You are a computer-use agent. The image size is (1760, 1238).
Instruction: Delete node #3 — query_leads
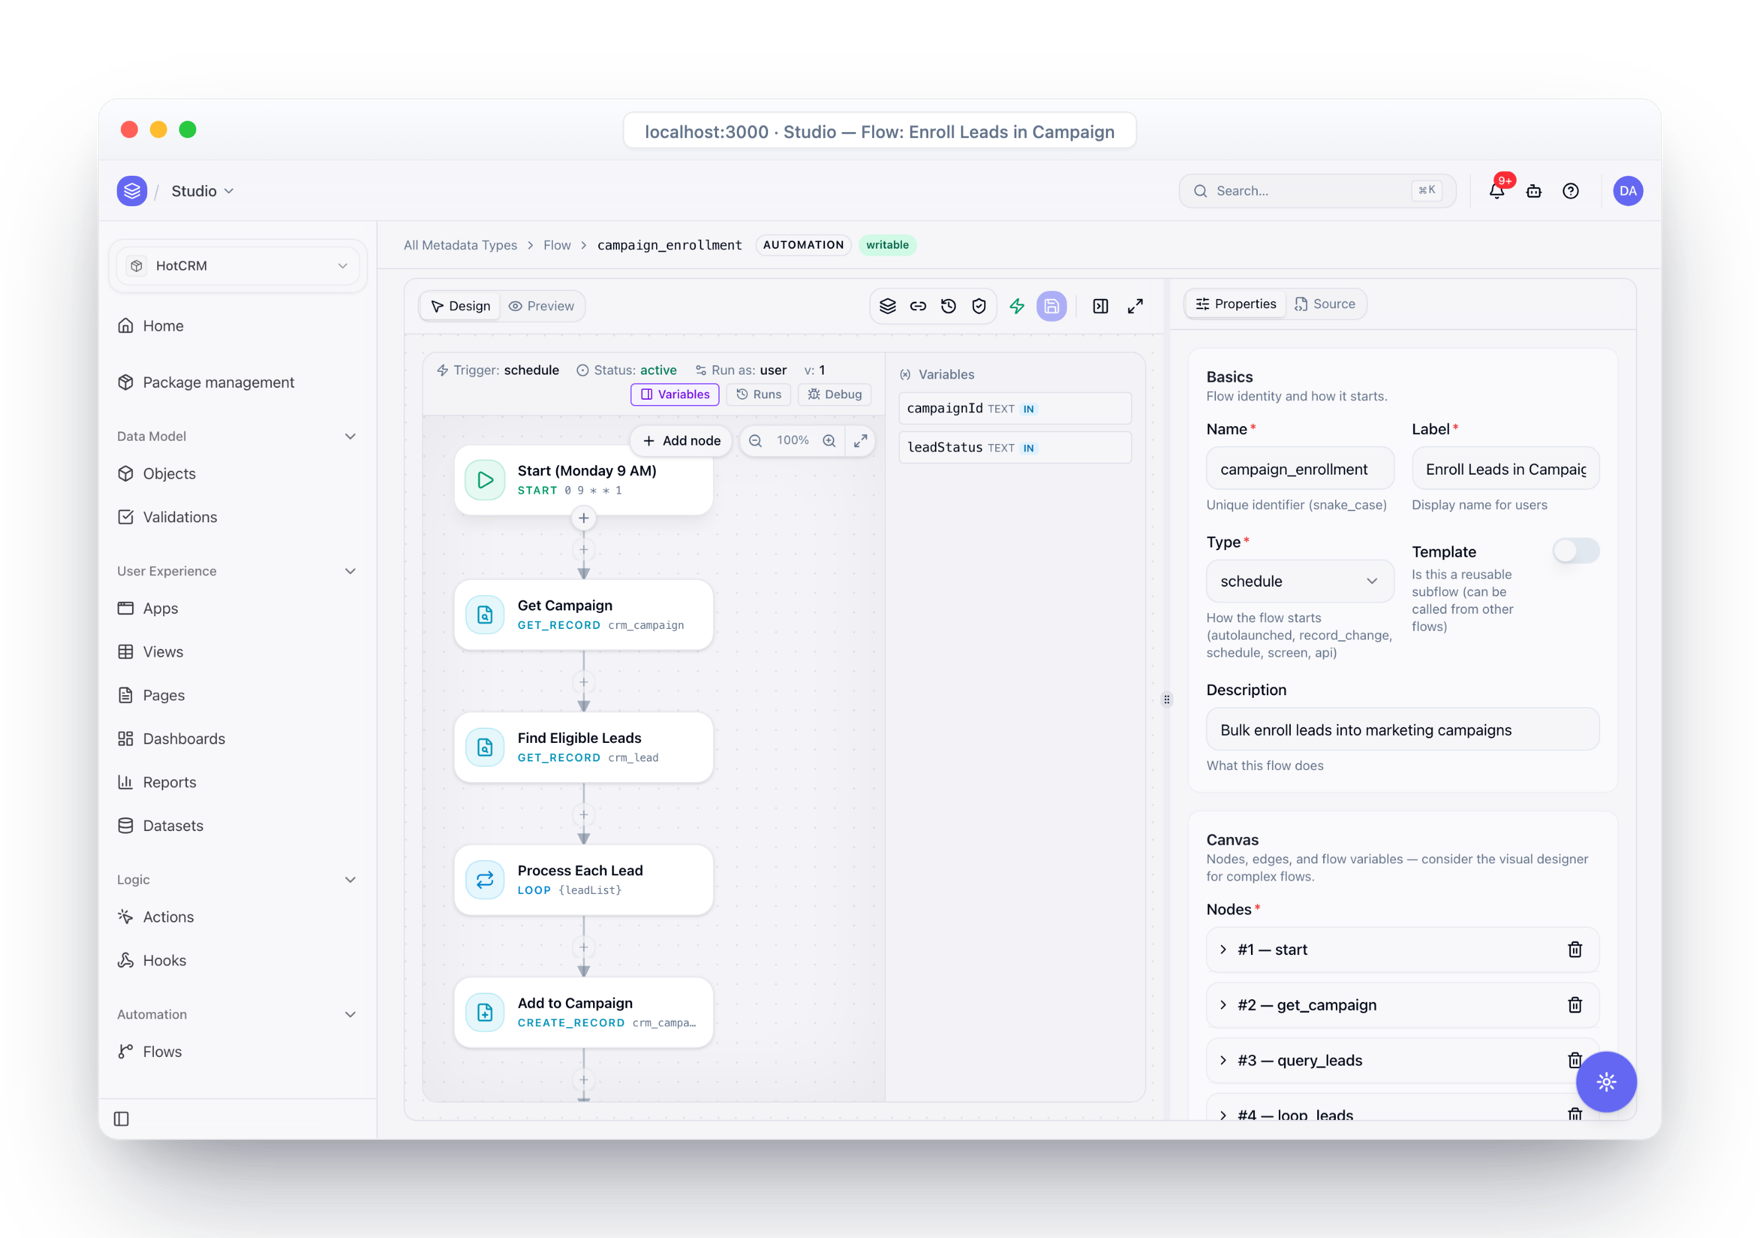(x=1575, y=1060)
